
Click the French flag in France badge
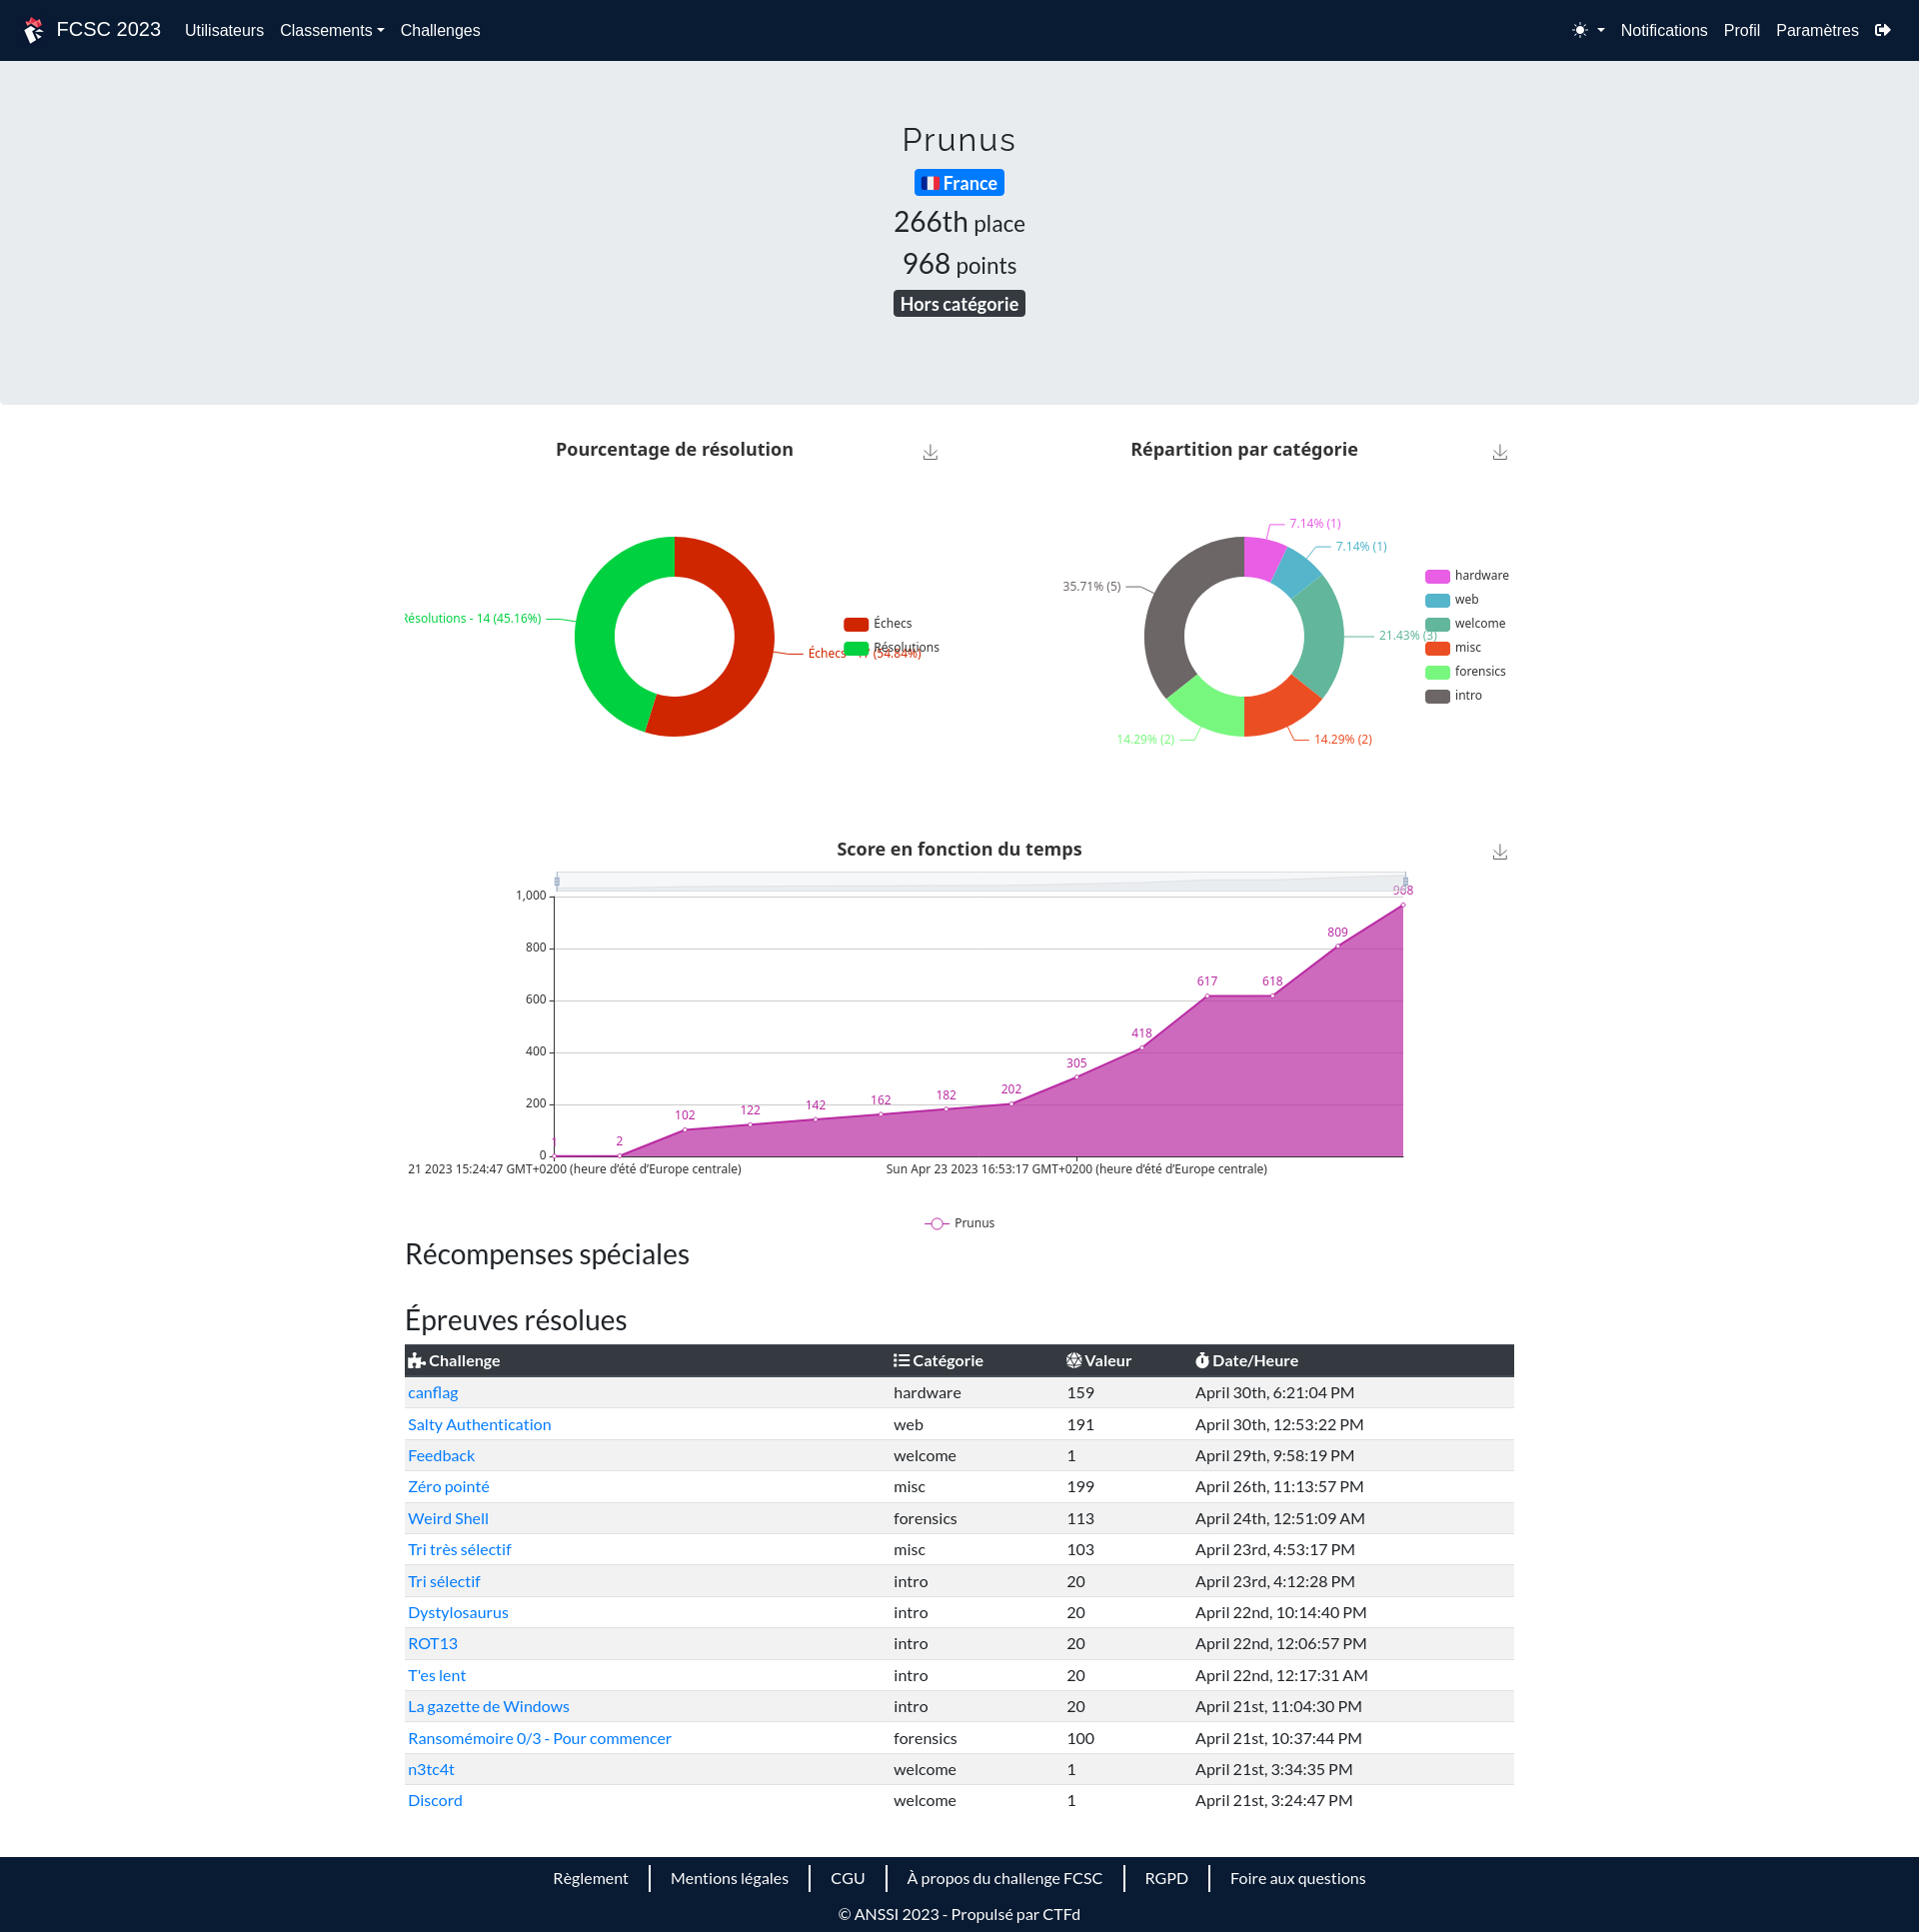point(930,183)
